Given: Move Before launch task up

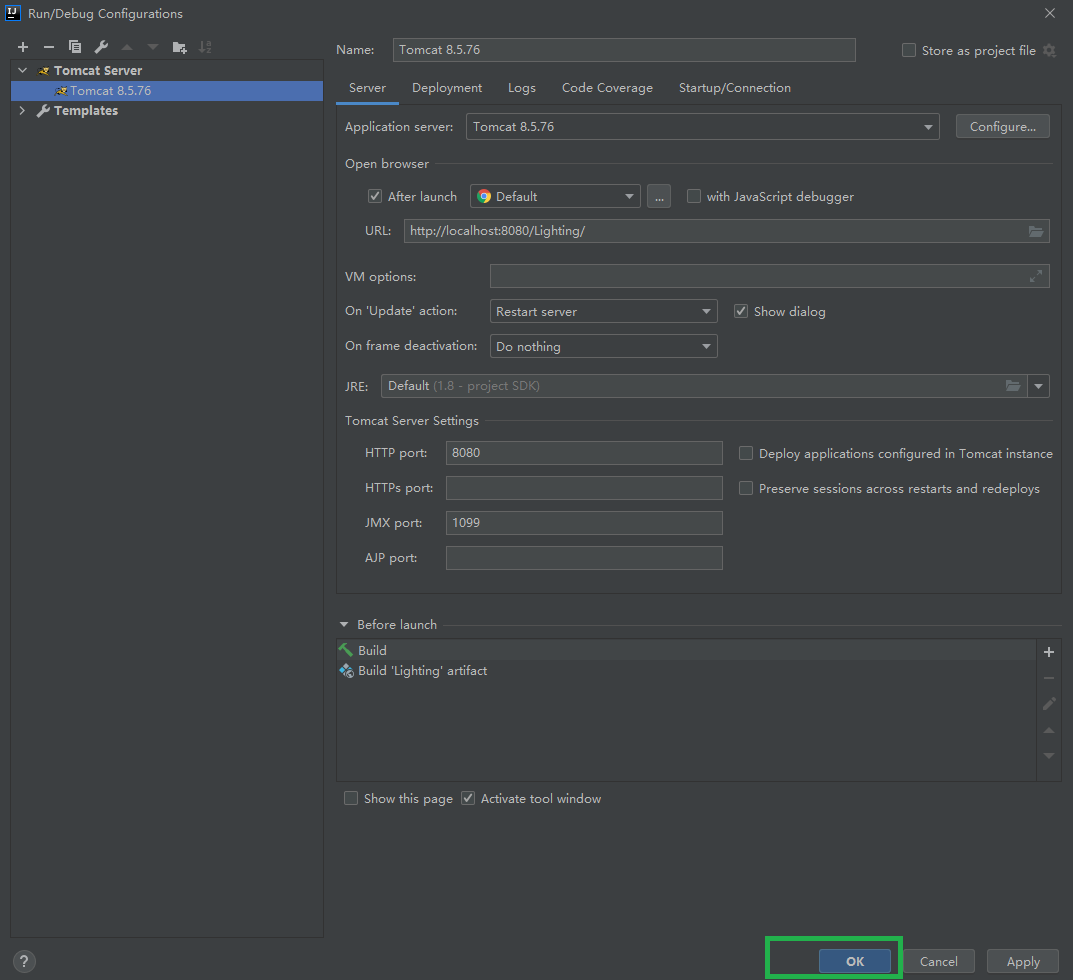Looking at the screenshot, I should click(x=1048, y=730).
